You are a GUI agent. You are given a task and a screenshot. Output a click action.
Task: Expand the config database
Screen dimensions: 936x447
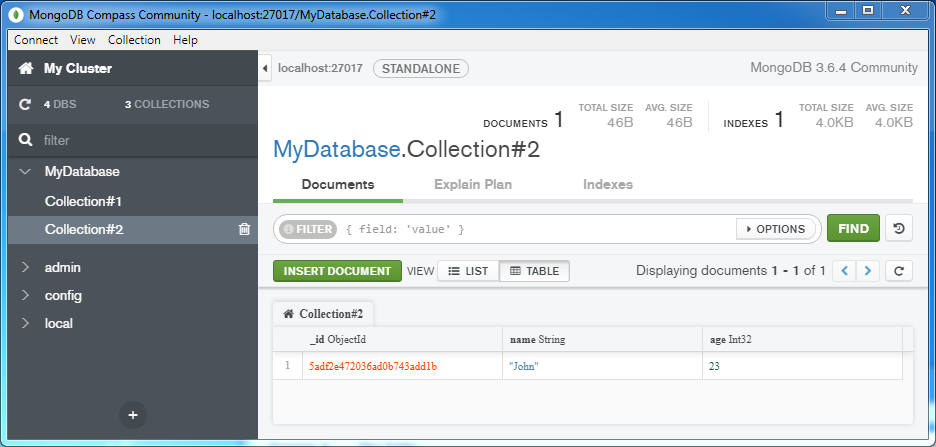pos(25,295)
